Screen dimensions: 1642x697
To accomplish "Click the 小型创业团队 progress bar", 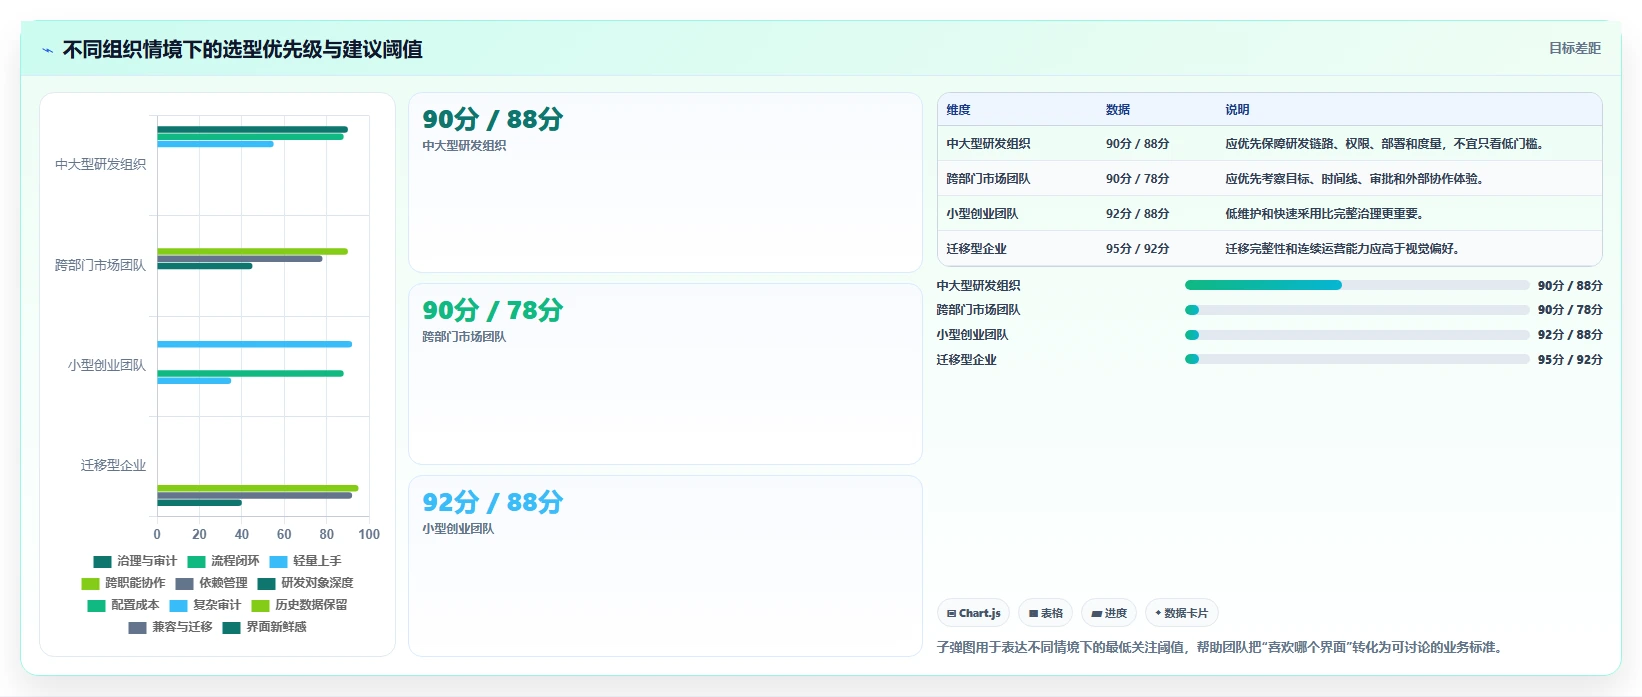I will pyautogui.click(x=1357, y=335).
